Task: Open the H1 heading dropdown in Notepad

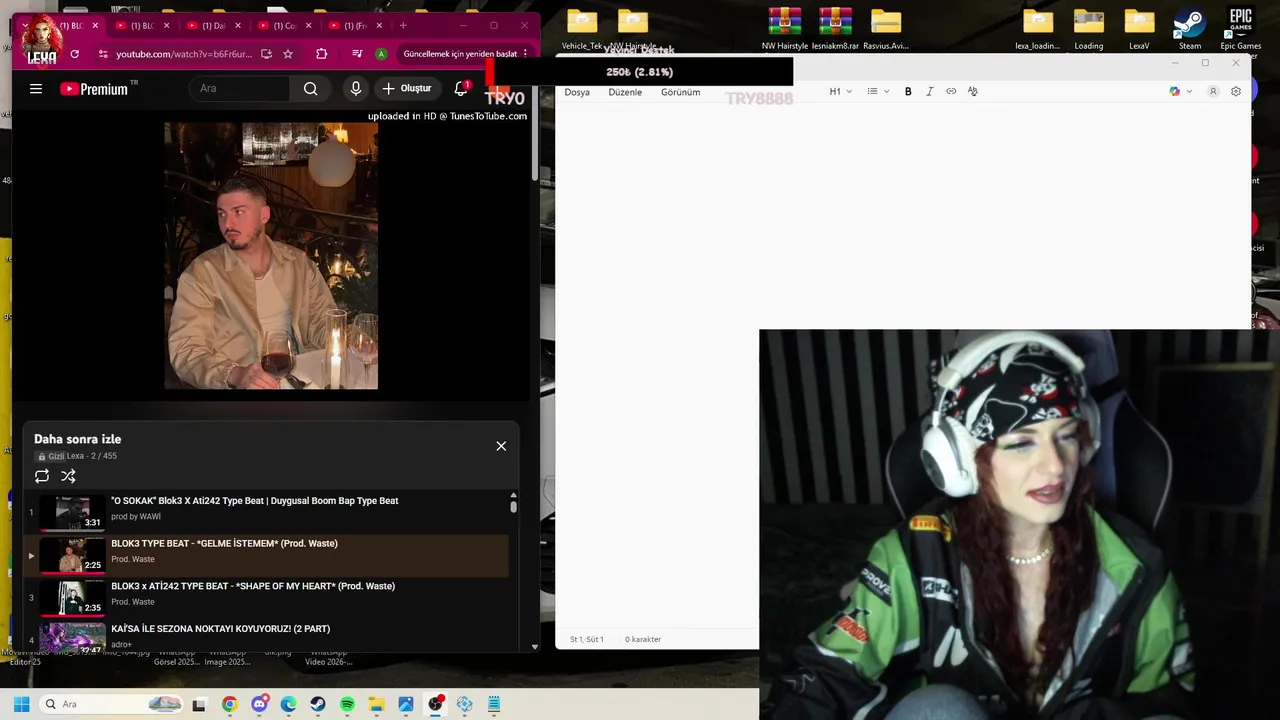Action: point(840,91)
